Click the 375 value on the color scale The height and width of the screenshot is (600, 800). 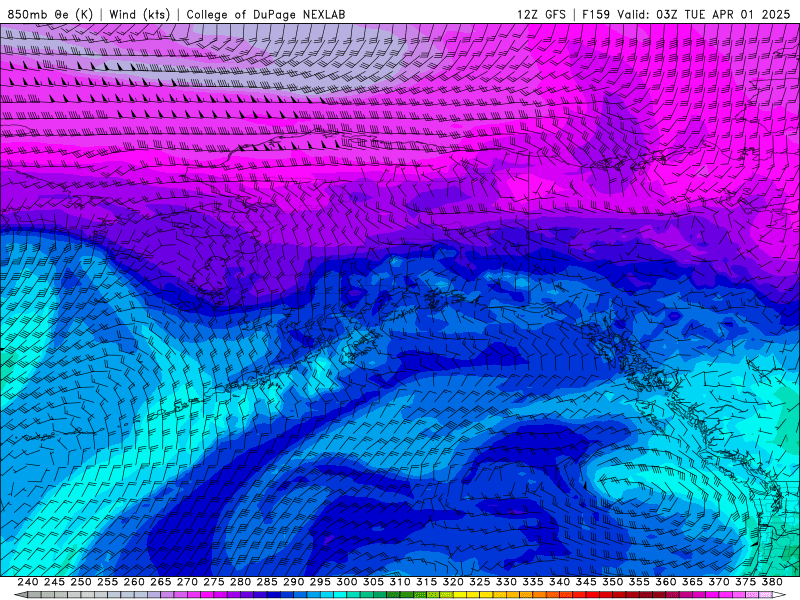(745, 582)
